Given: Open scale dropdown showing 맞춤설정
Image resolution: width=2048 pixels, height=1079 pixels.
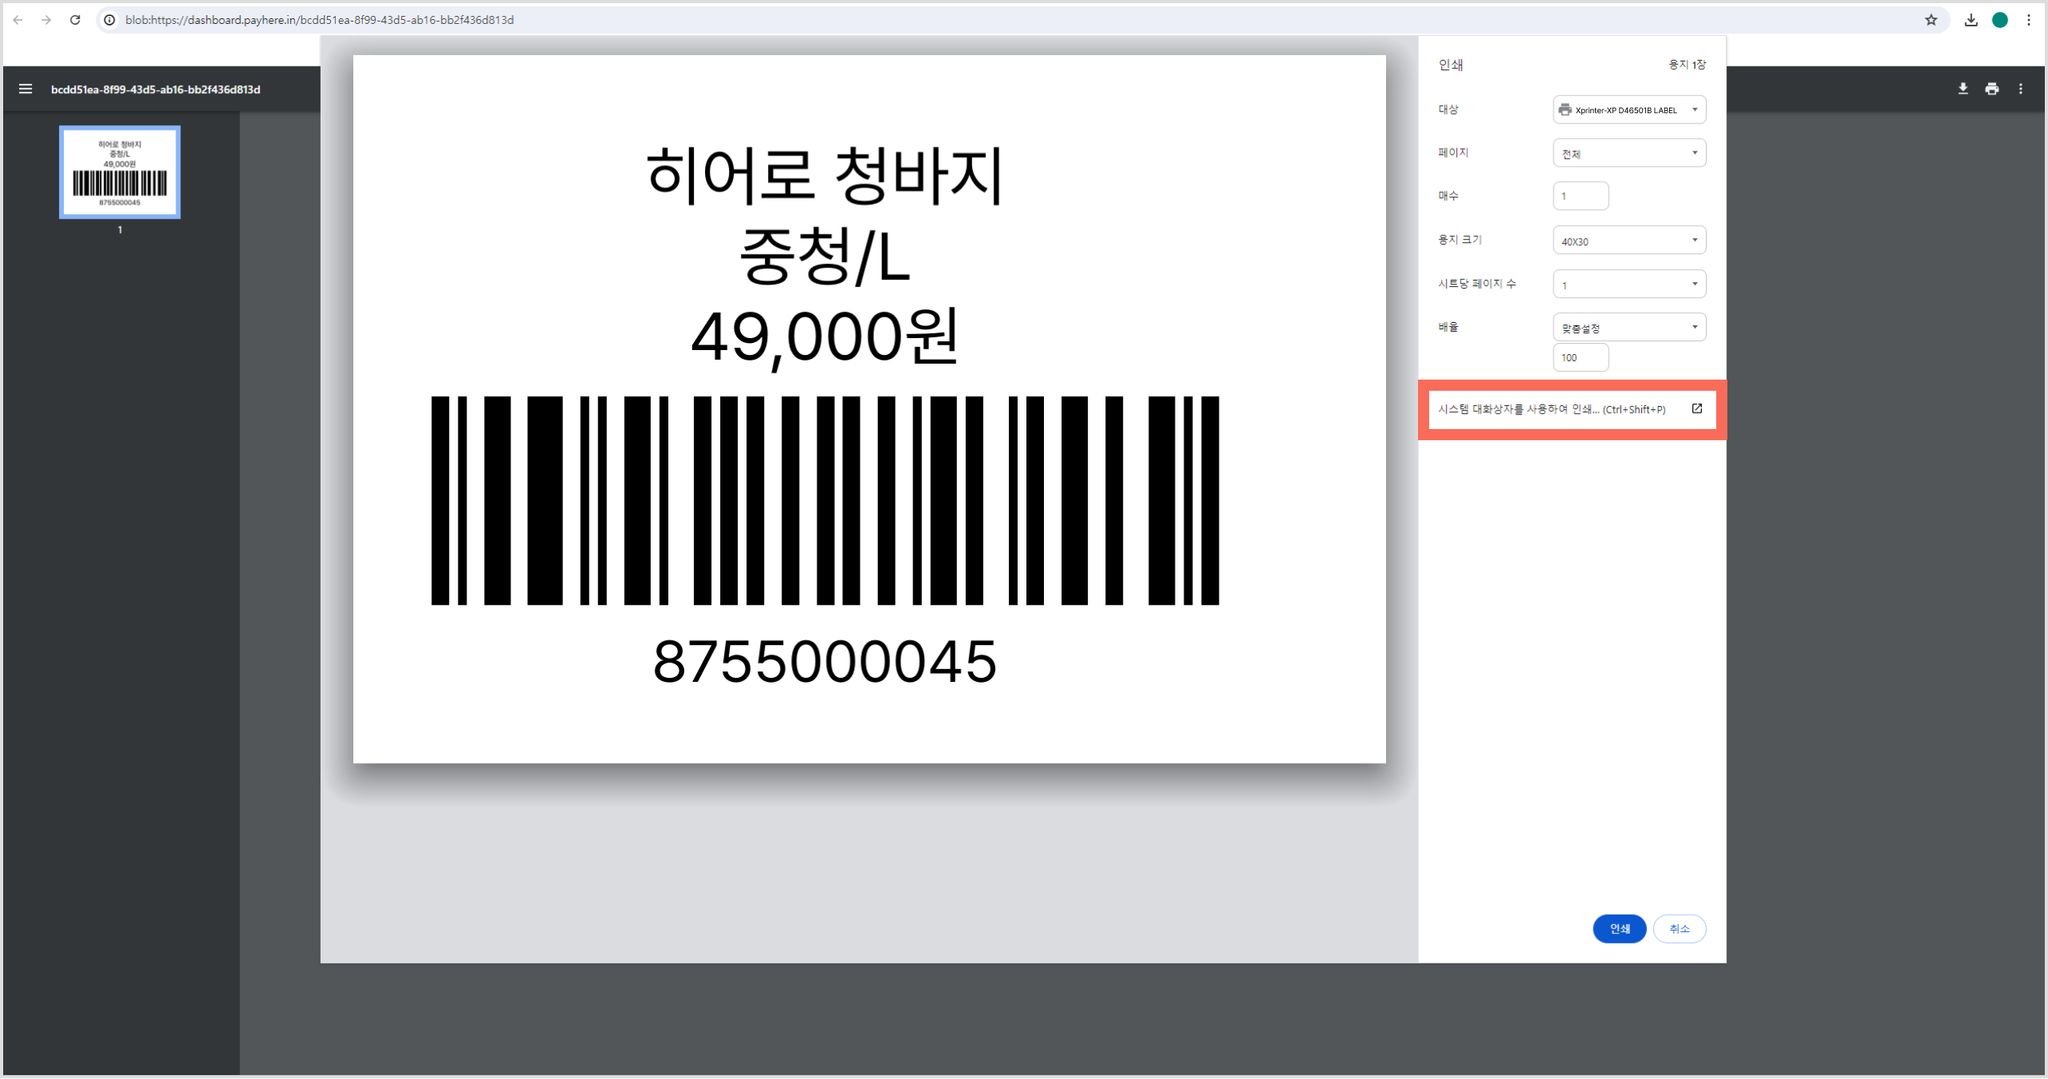Looking at the screenshot, I should point(1629,327).
